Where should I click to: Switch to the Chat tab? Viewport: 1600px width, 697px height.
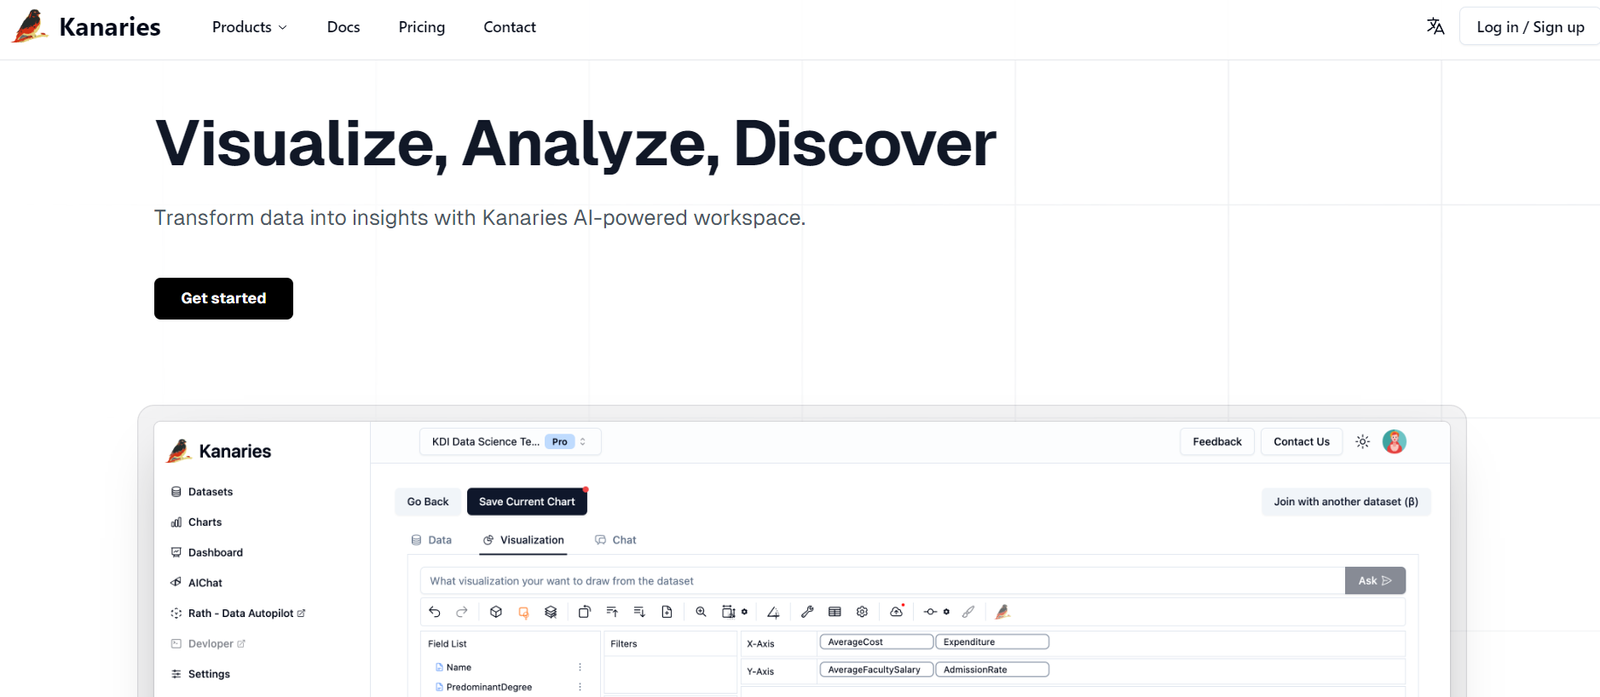[616, 540]
